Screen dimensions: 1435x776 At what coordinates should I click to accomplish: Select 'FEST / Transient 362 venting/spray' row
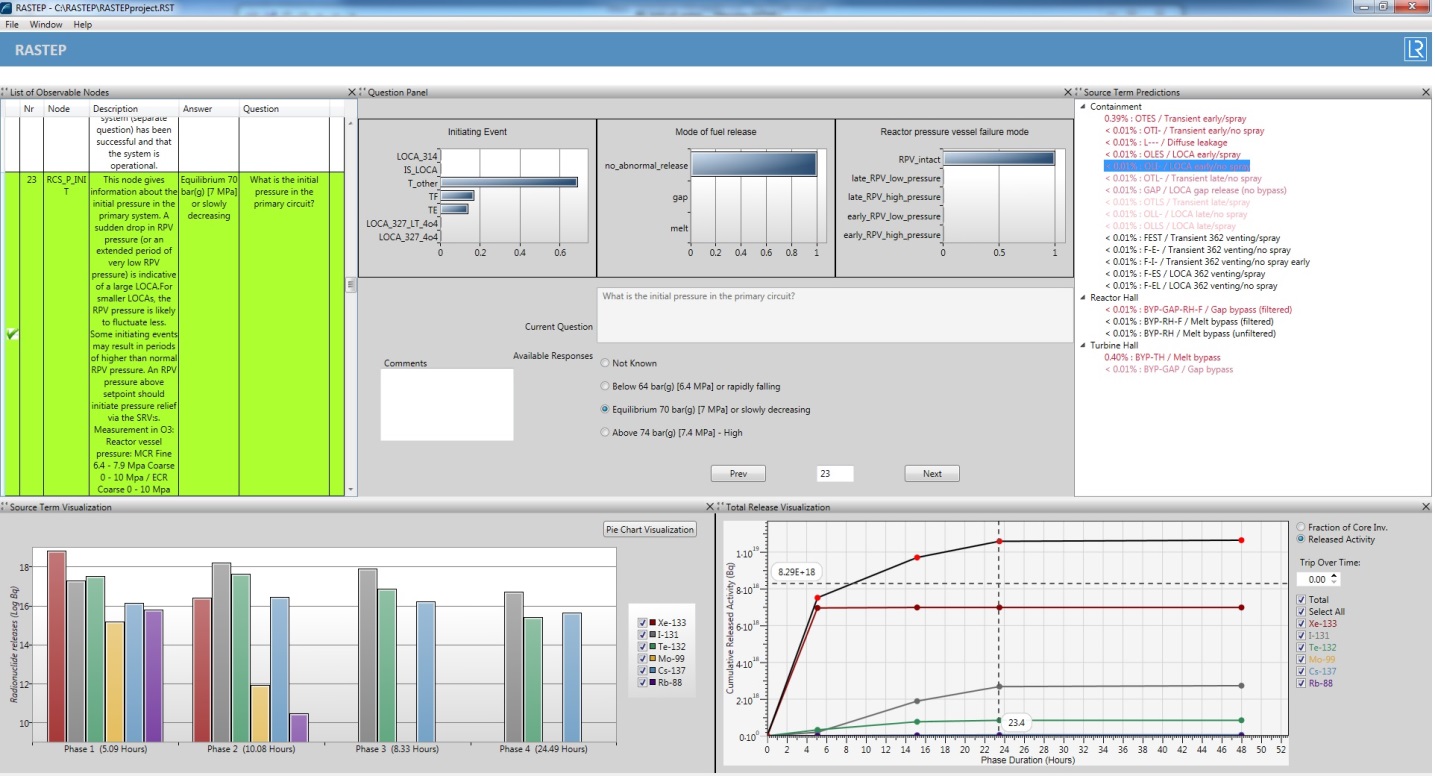click(x=1190, y=238)
